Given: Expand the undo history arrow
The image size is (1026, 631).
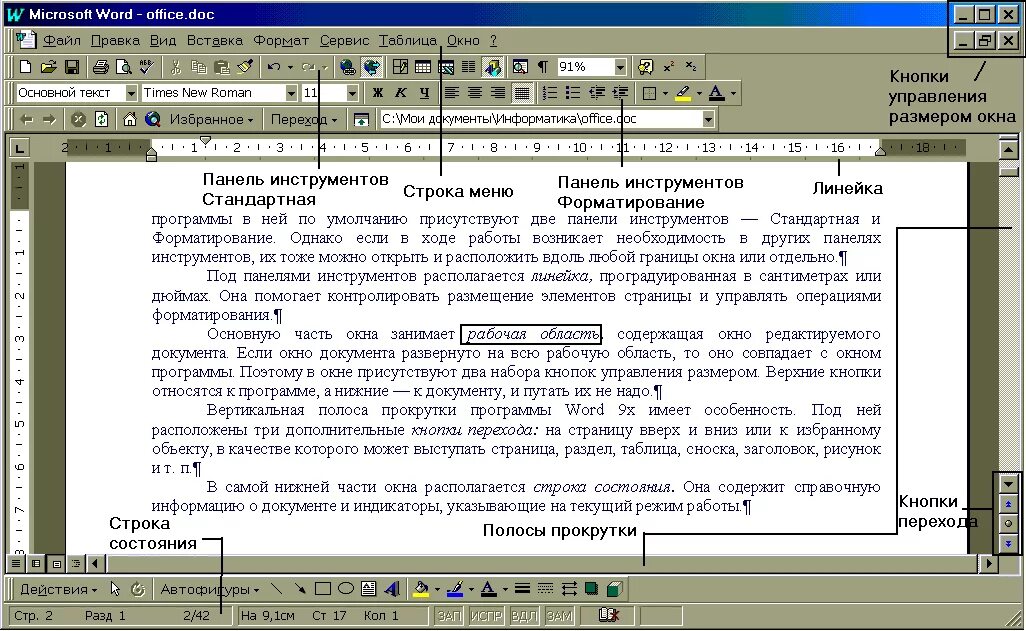Looking at the screenshot, I should pyautogui.click(x=290, y=67).
